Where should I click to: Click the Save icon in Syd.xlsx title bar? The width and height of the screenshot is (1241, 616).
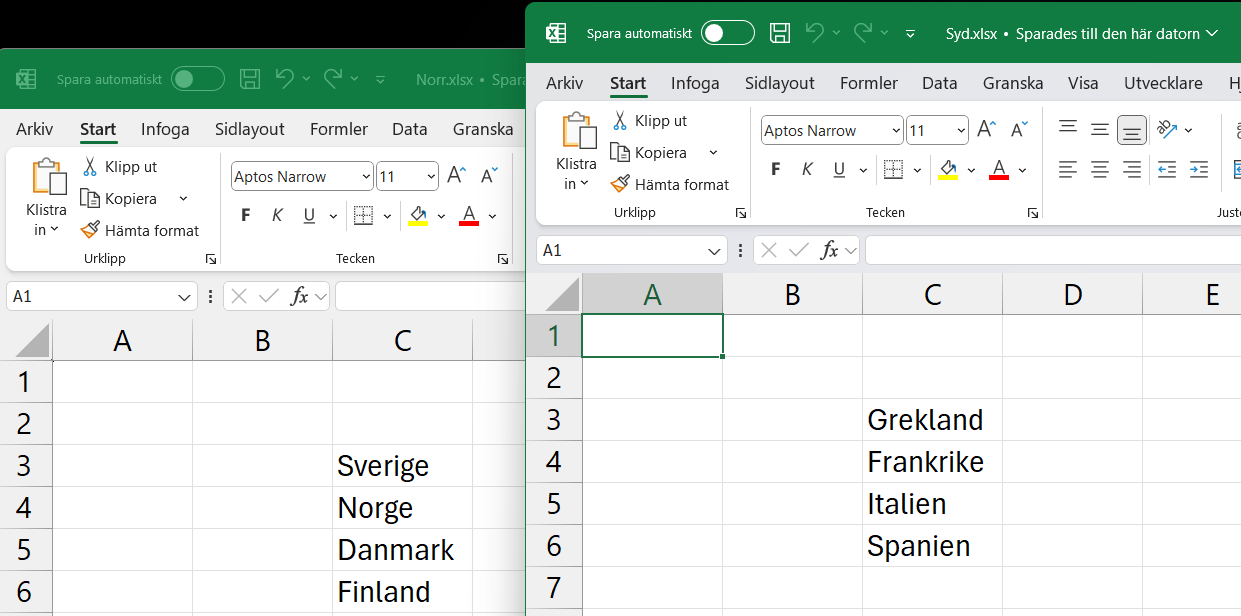tap(779, 33)
